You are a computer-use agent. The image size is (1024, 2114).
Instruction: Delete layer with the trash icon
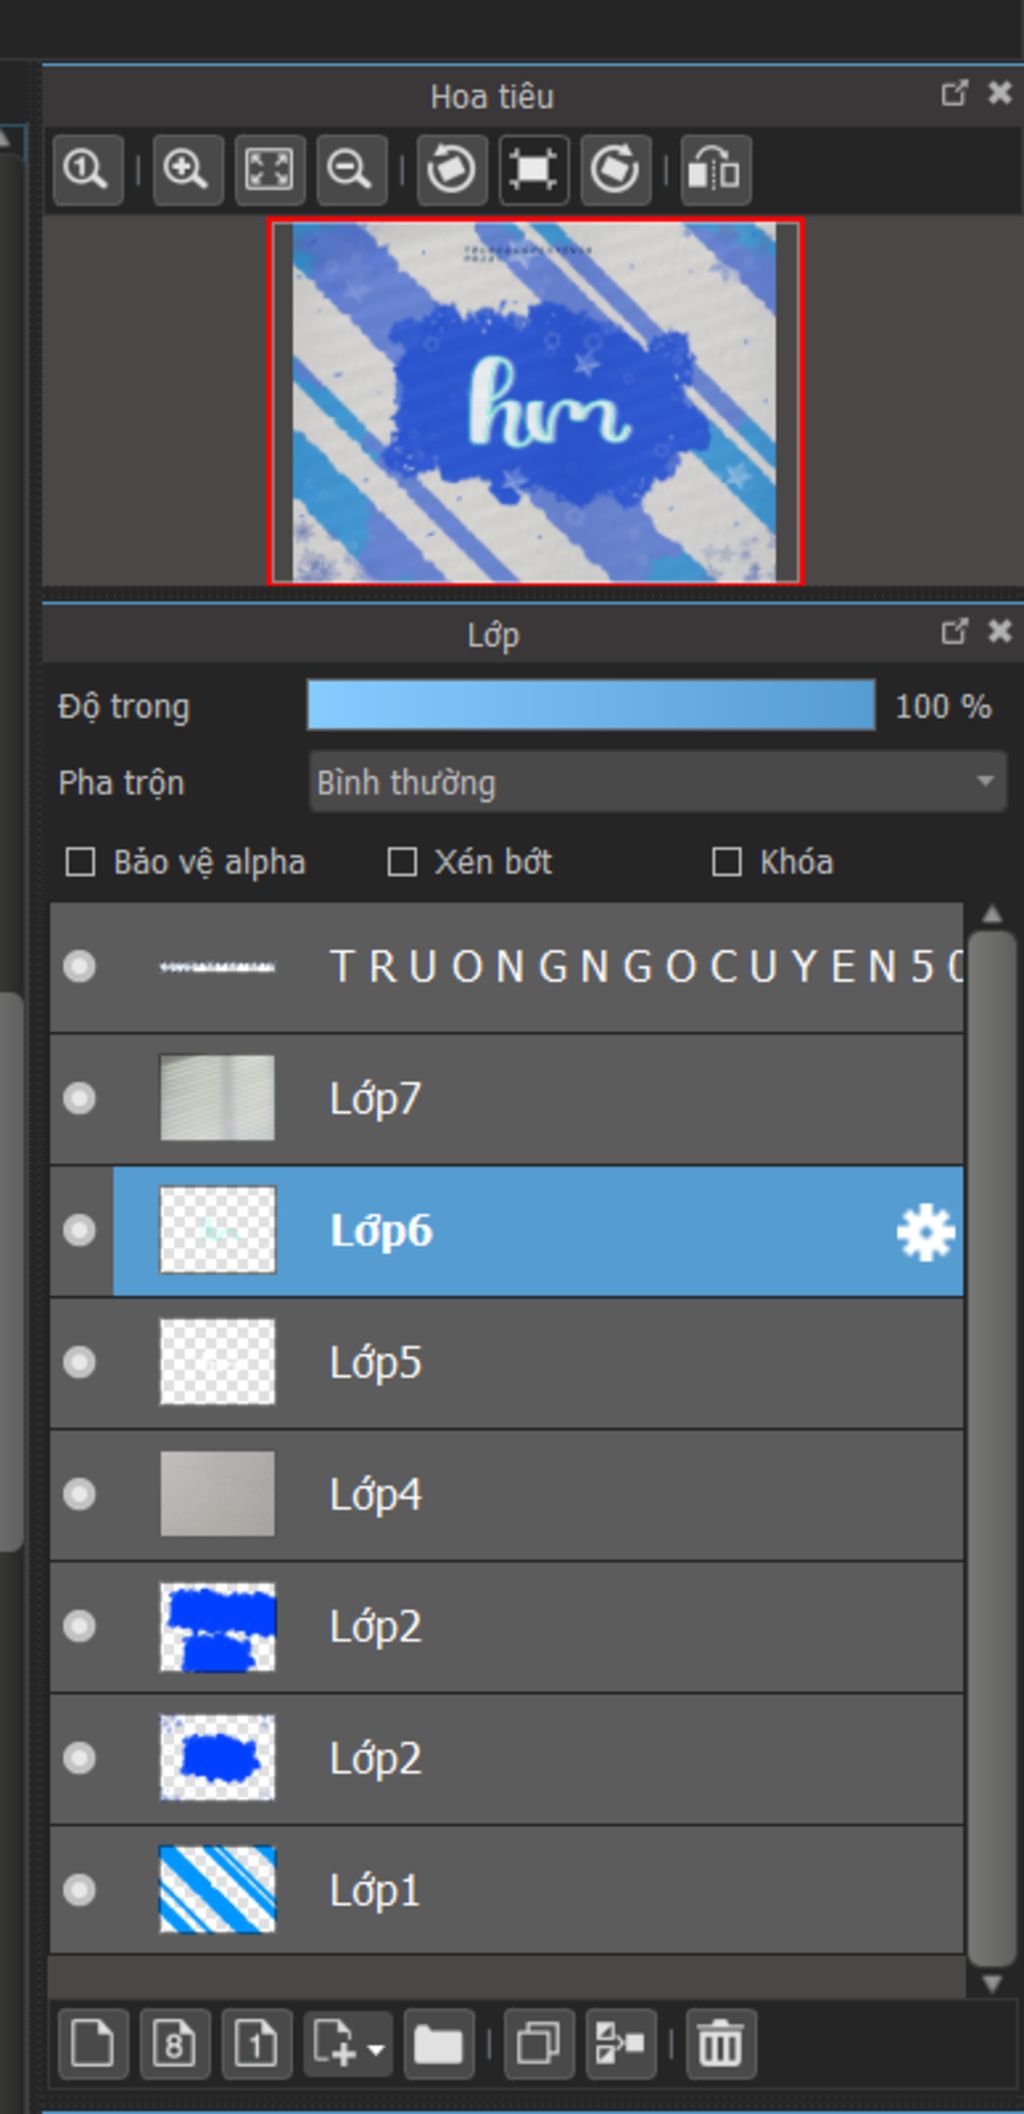[720, 2042]
